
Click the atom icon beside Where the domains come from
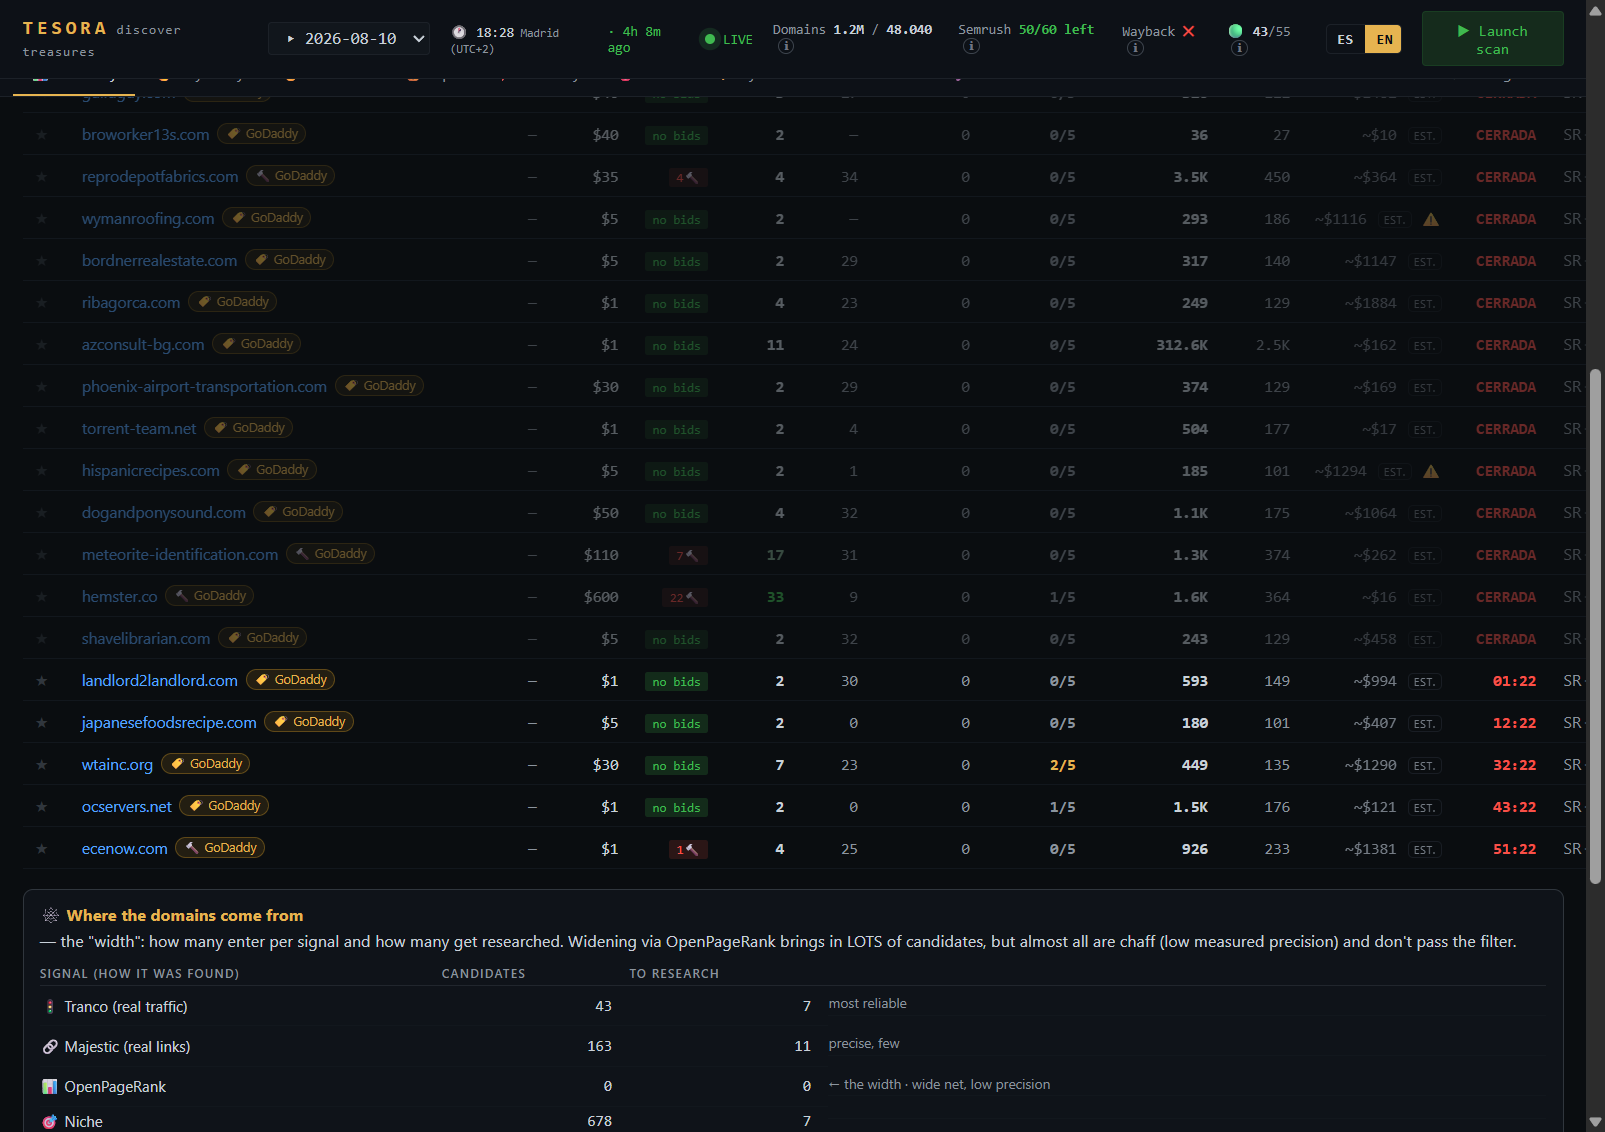pyautogui.click(x=50, y=915)
